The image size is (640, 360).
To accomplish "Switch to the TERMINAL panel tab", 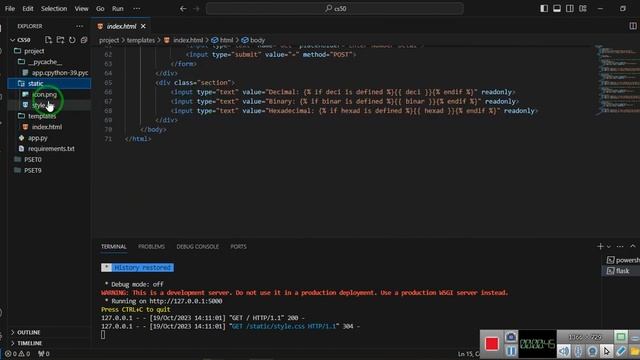I will click(x=113, y=247).
